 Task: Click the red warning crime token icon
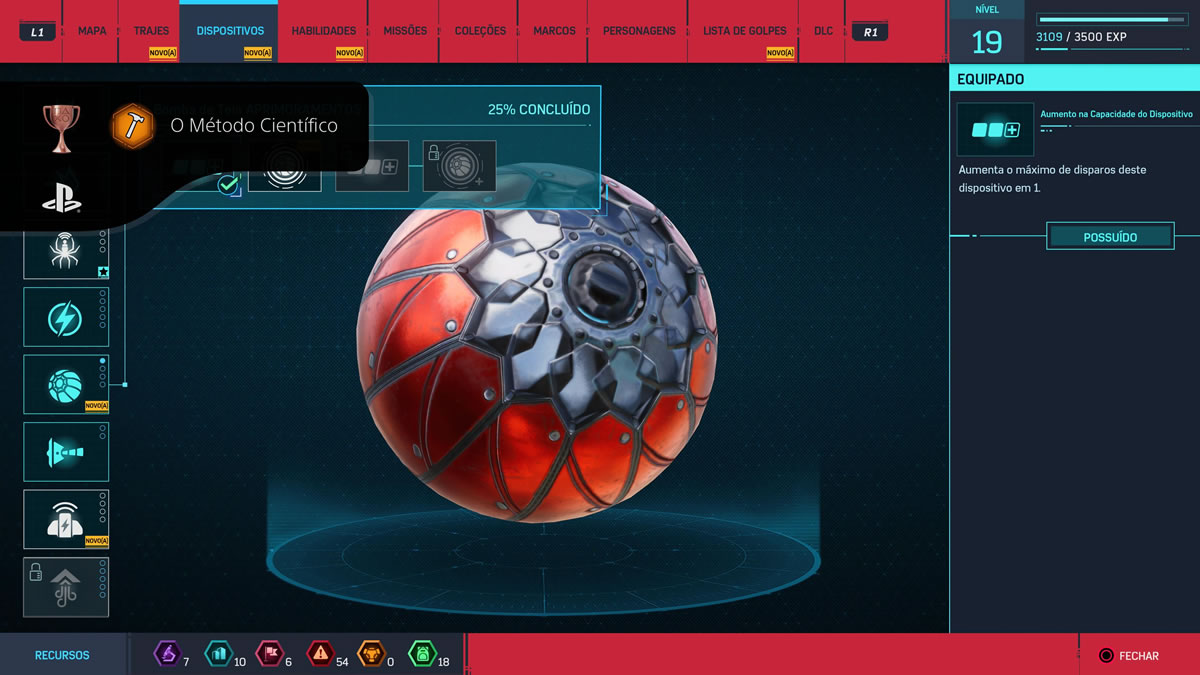tap(320, 654)
